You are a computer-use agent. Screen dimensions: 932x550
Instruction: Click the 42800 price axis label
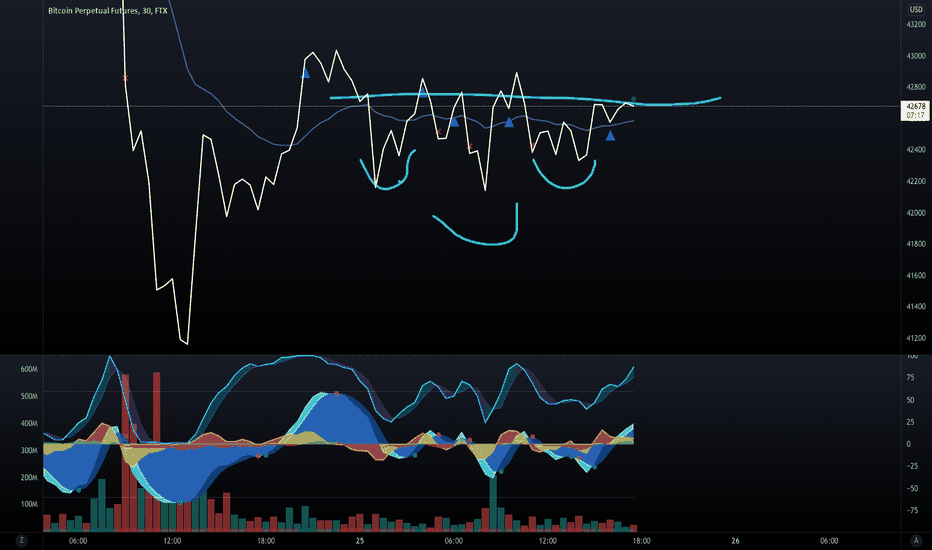tap(915, 87)
